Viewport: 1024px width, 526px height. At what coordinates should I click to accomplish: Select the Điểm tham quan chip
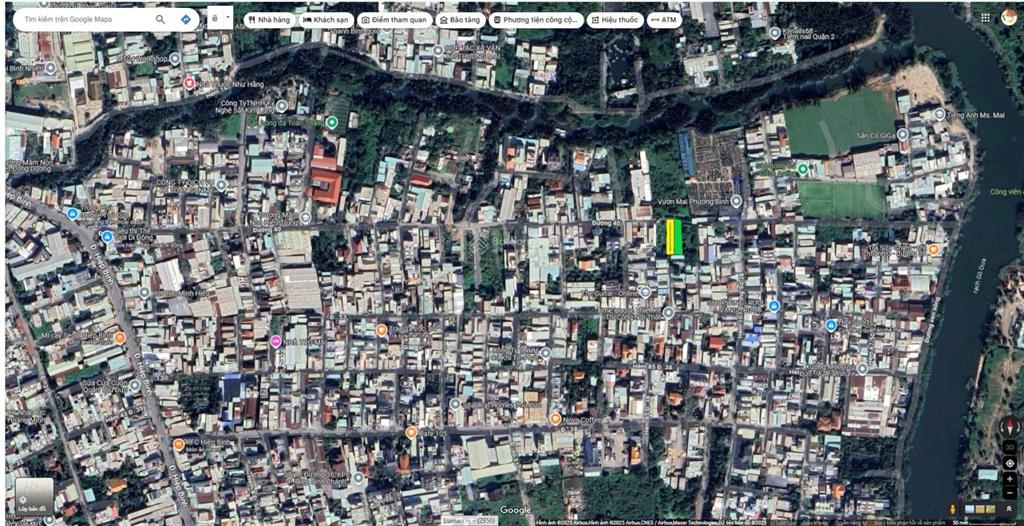394,19
